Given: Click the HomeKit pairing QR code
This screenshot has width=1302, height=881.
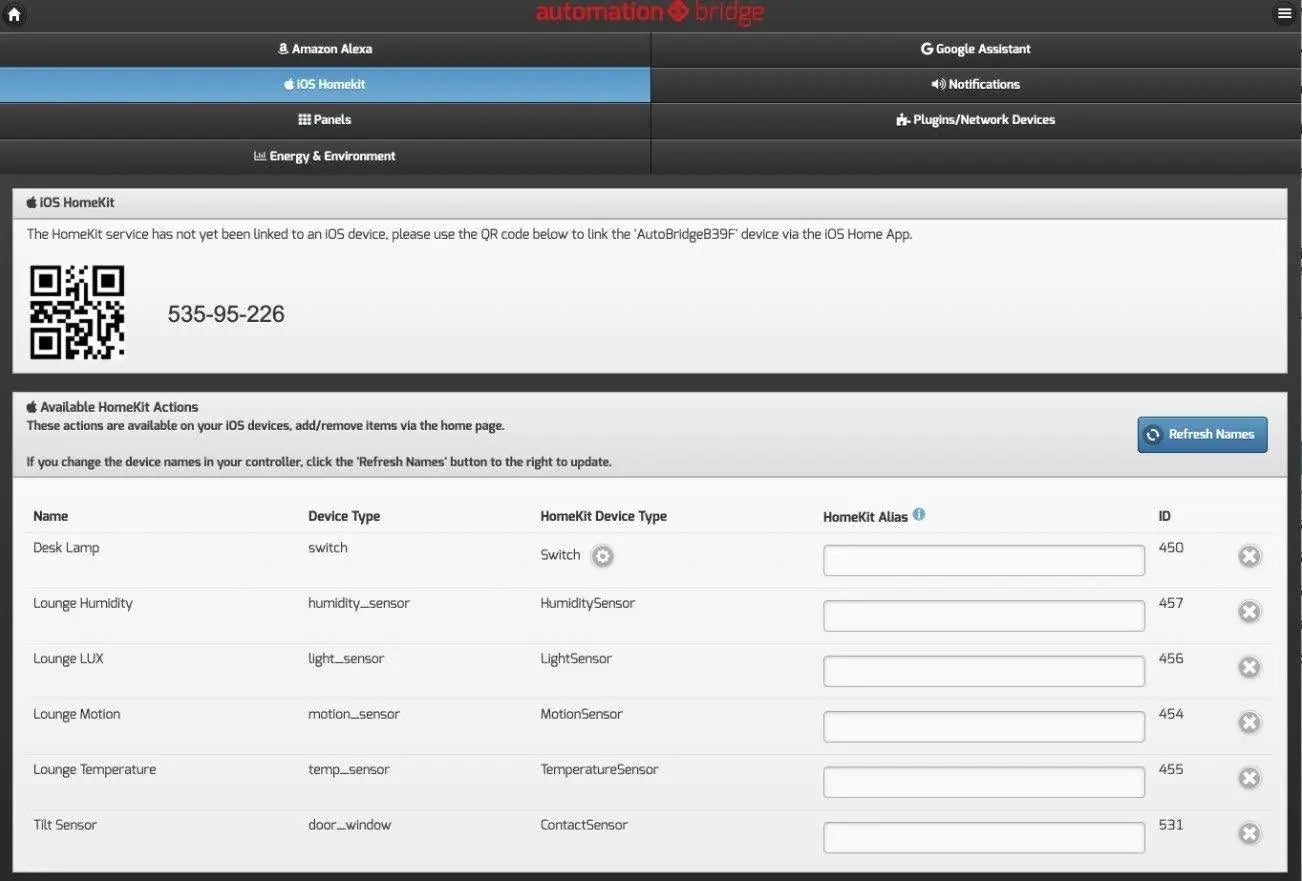Looking at the screenshot, I should 77,312.
